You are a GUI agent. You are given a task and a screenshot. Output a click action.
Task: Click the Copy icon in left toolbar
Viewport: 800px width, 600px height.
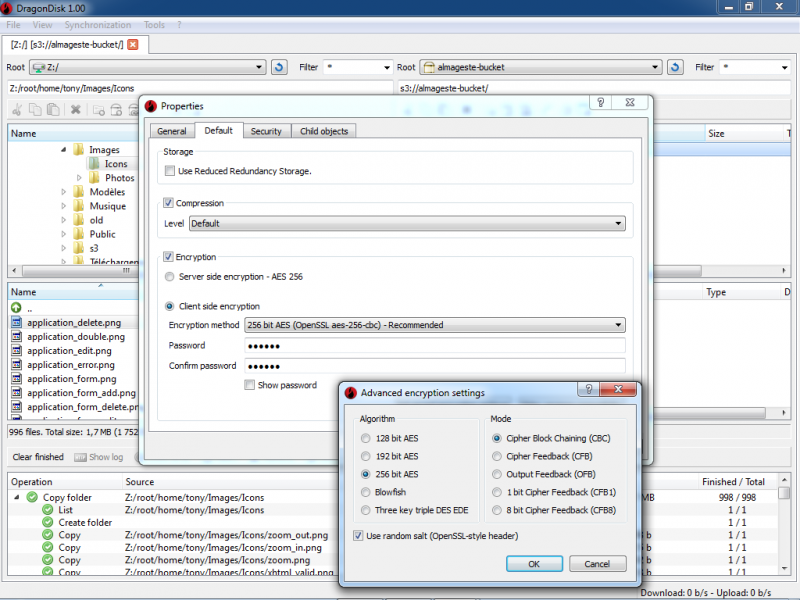click(x=35, y=109)
